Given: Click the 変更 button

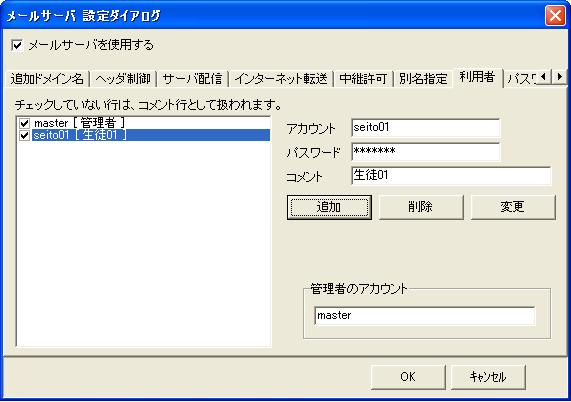Looking at the screenshot, I should (513, 207).
